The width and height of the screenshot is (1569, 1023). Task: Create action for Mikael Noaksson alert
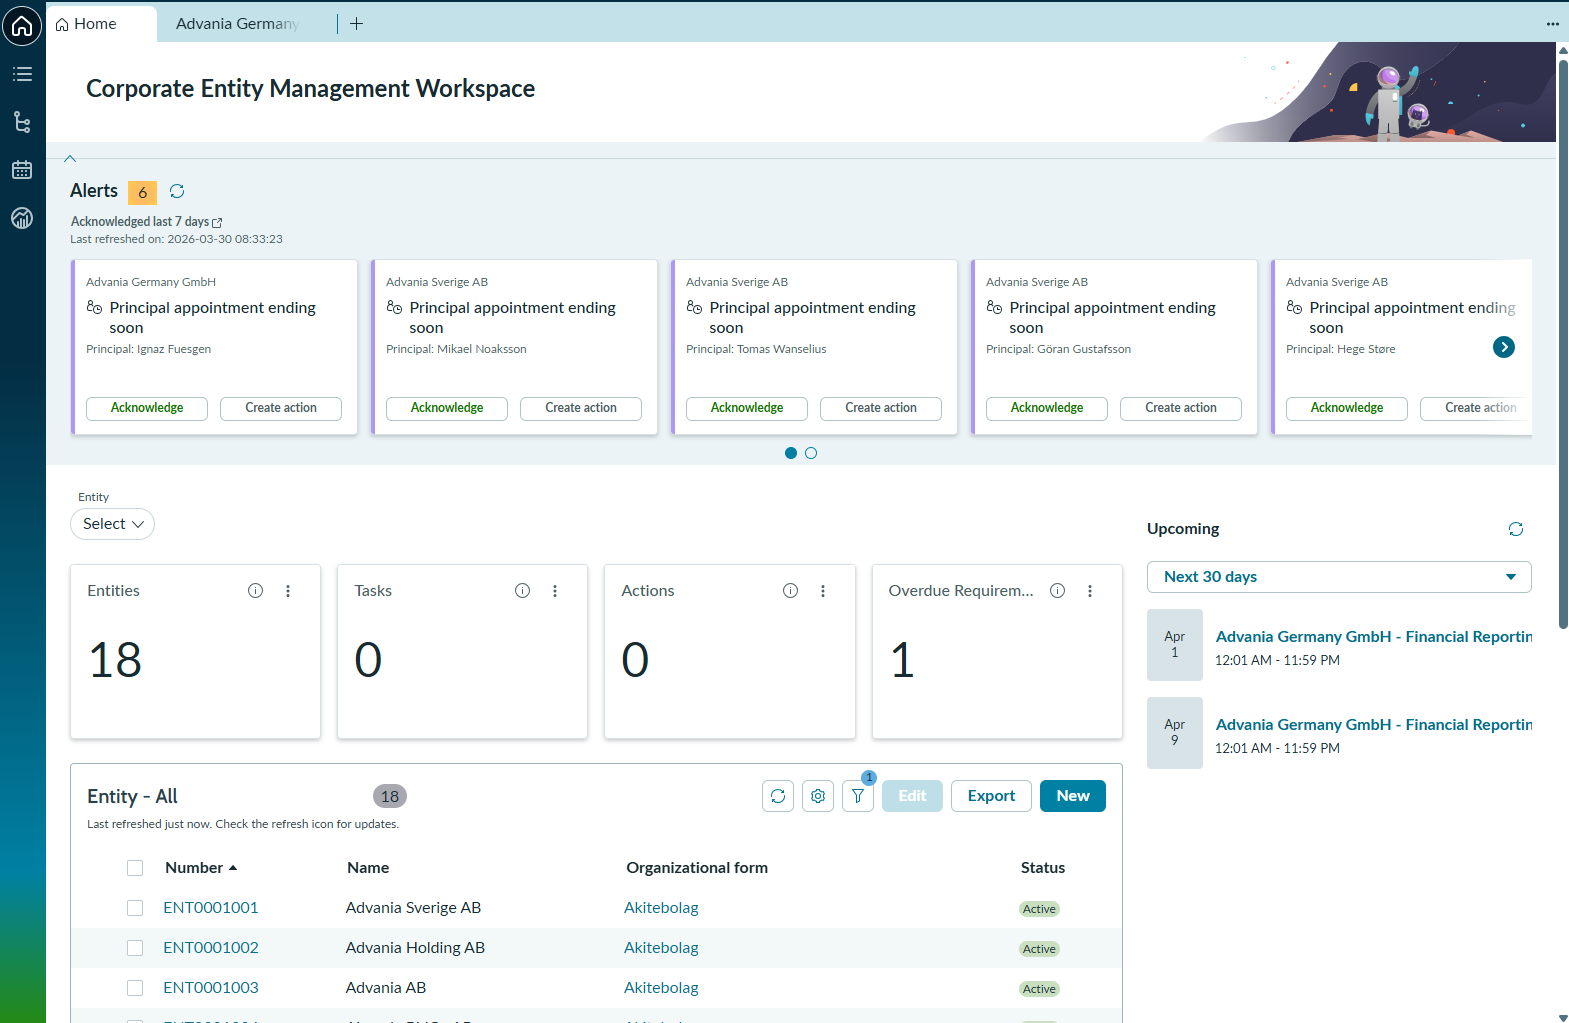click(x=581, y=408)
